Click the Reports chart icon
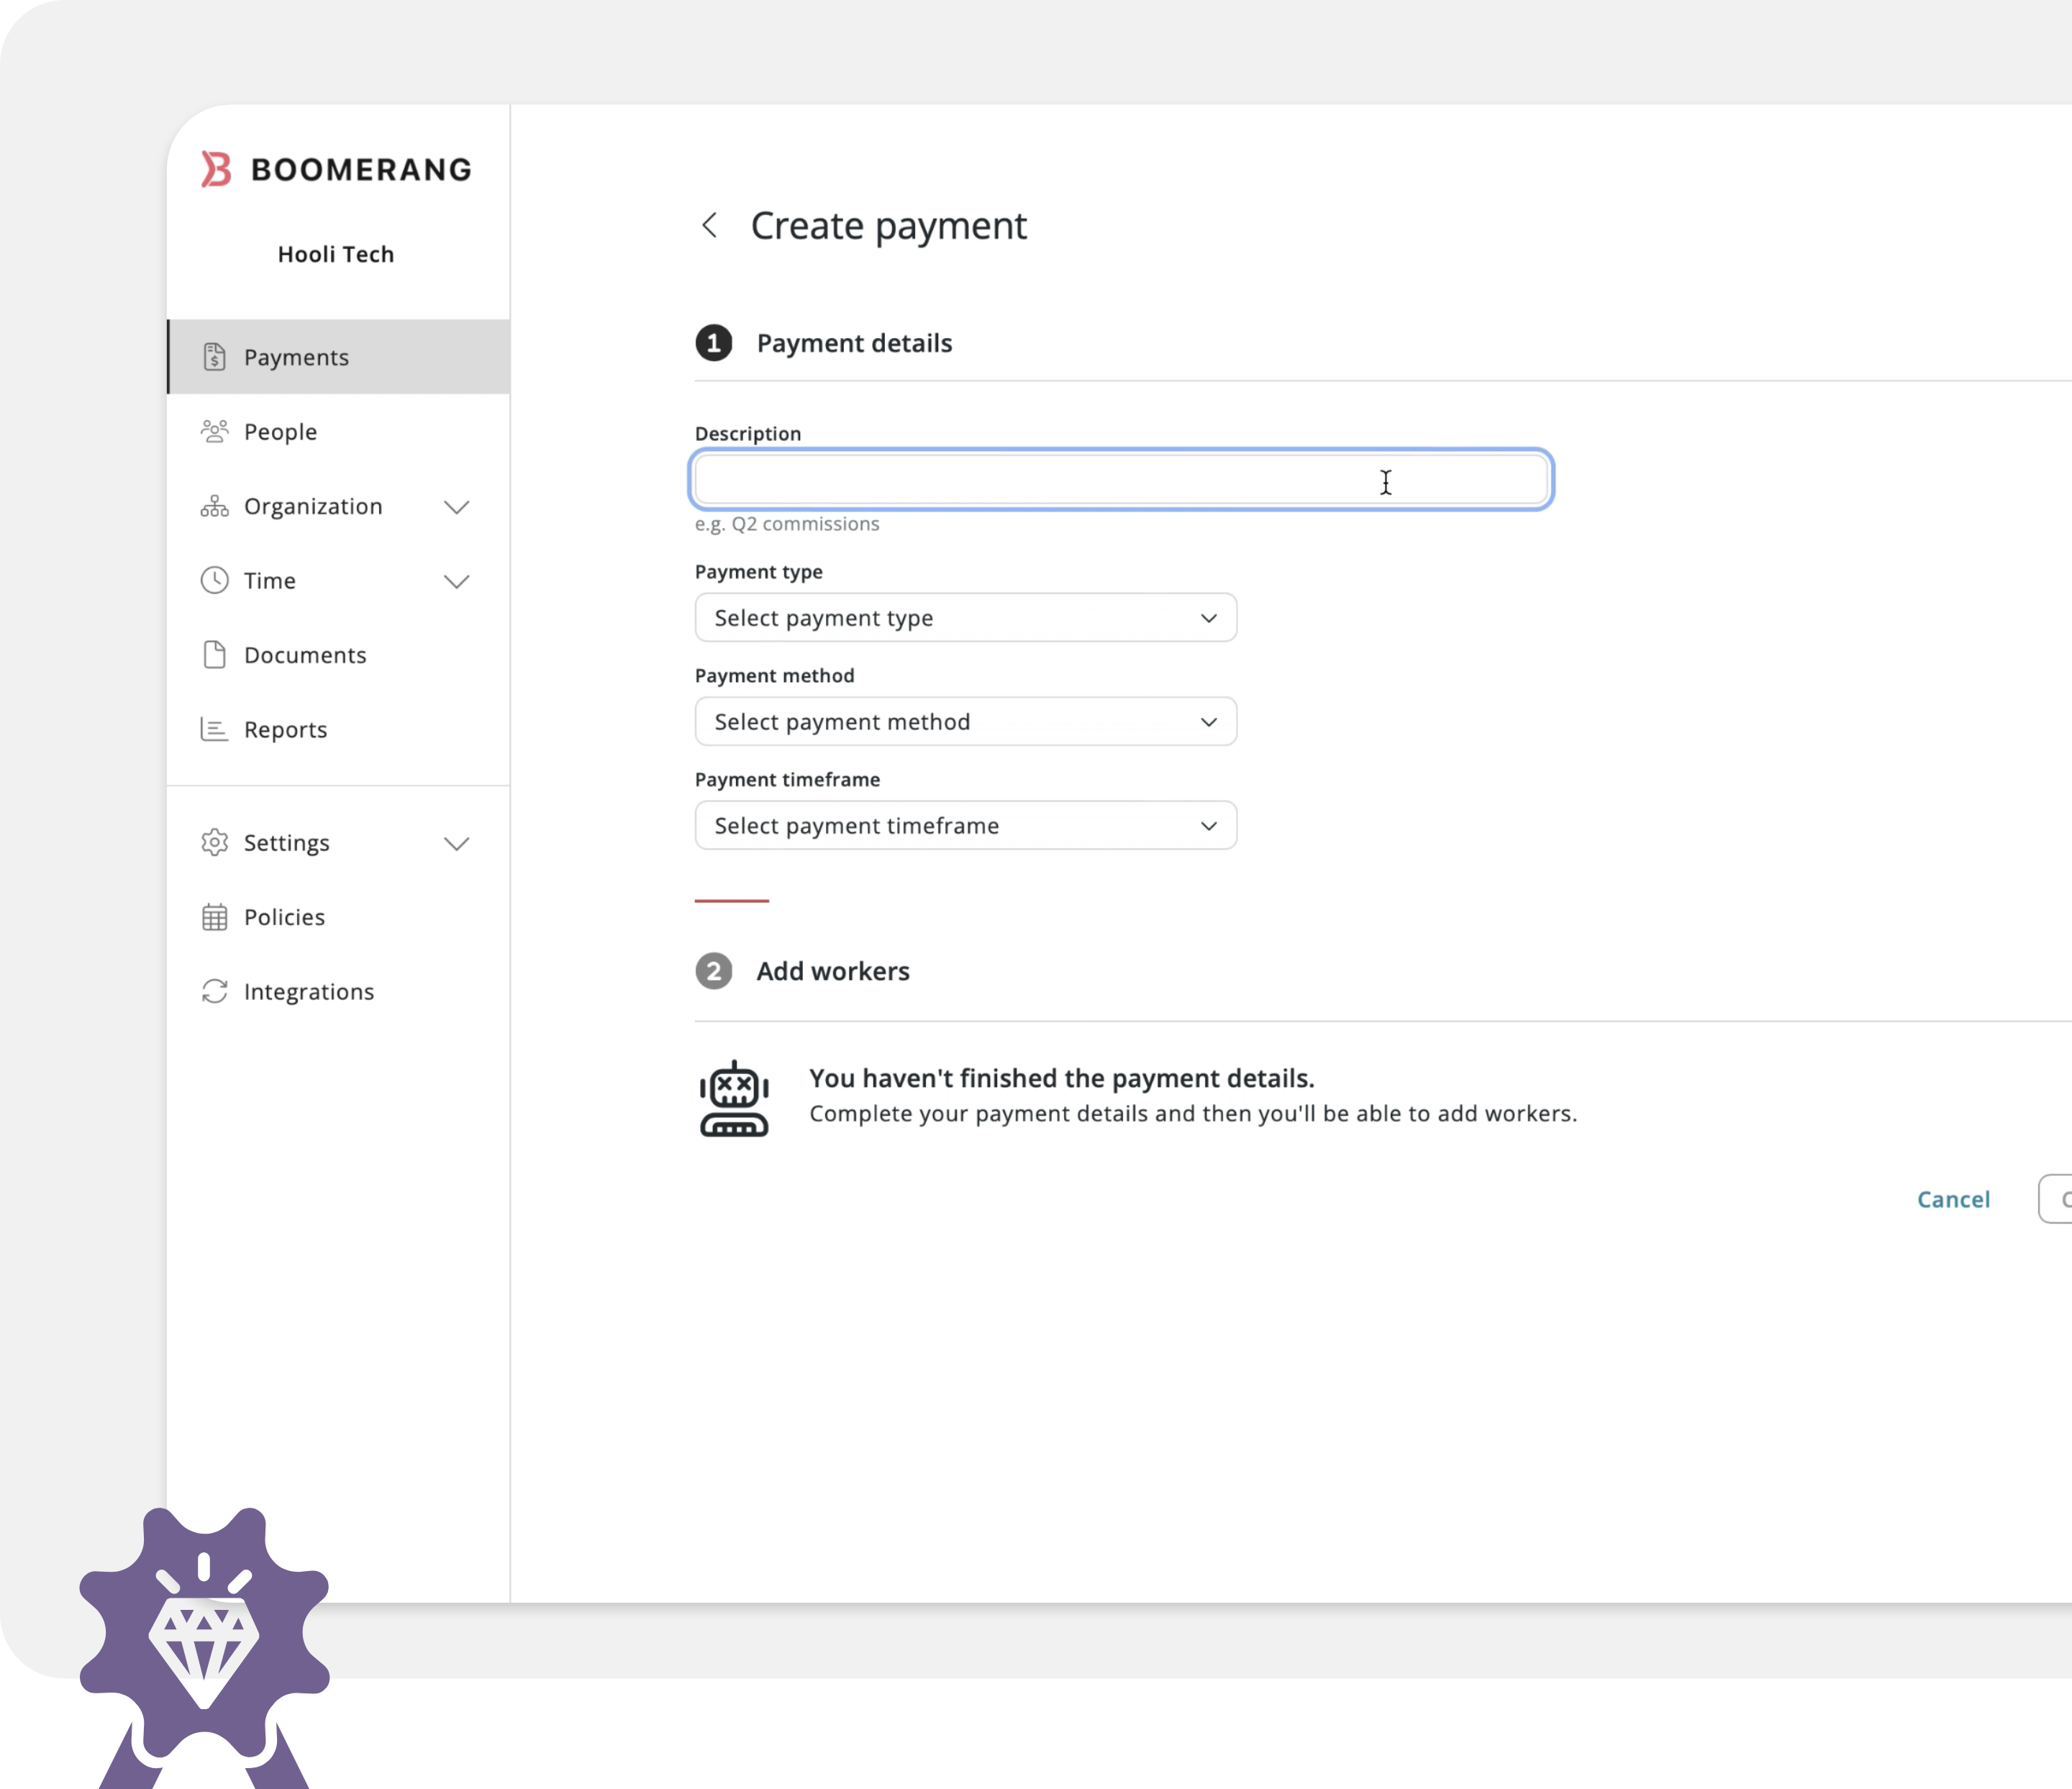 tap(214, 729)
